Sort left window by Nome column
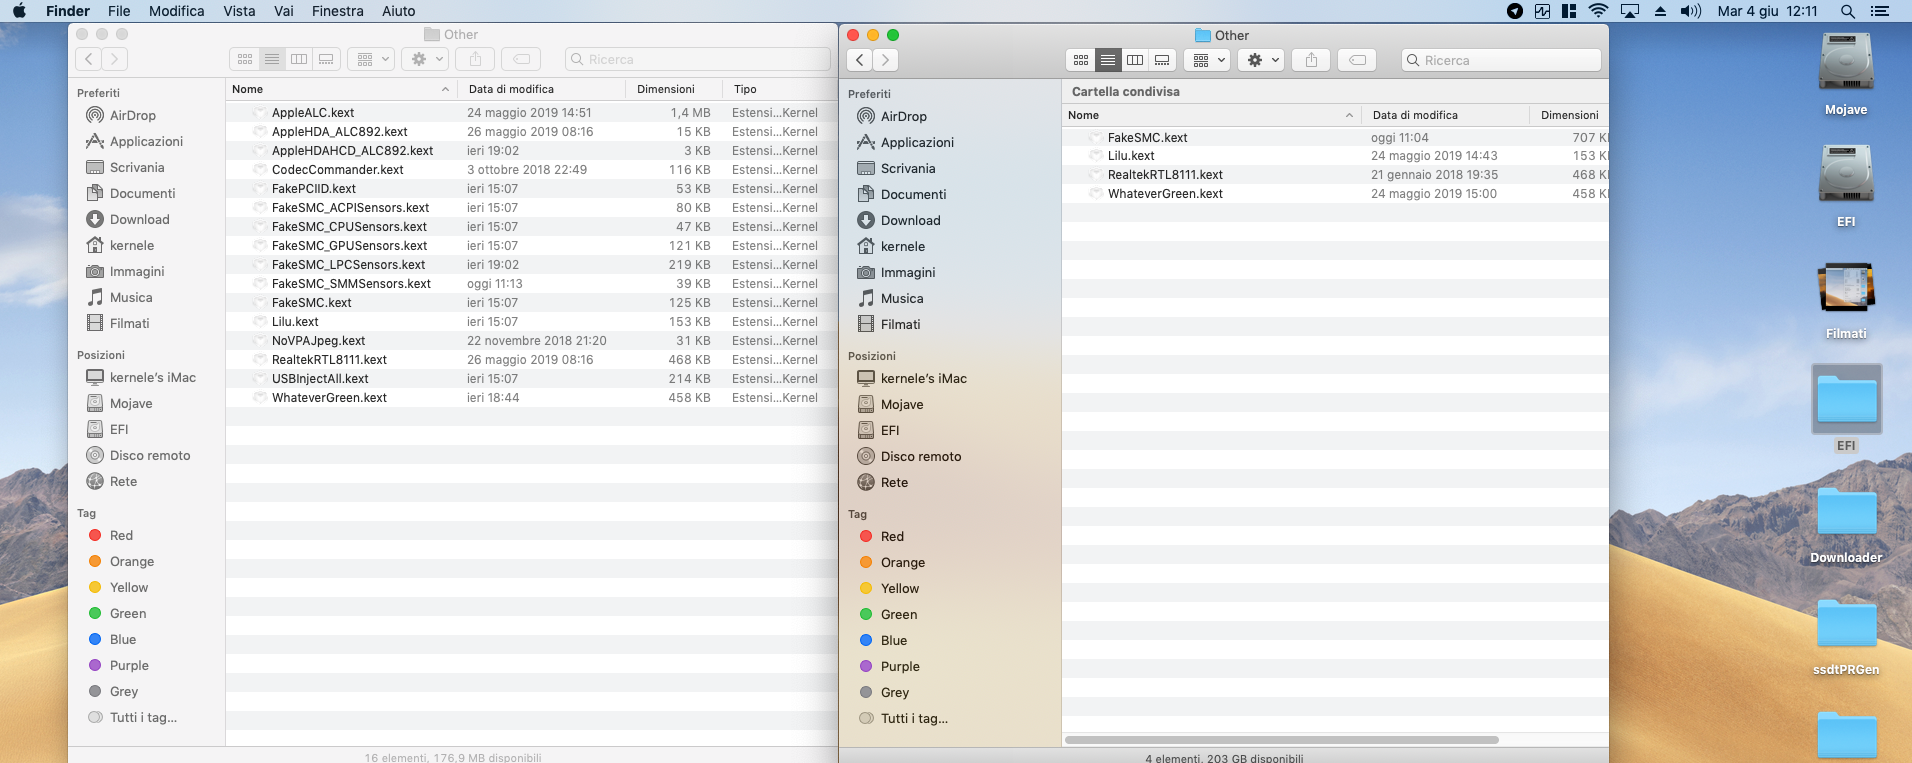 341,89
